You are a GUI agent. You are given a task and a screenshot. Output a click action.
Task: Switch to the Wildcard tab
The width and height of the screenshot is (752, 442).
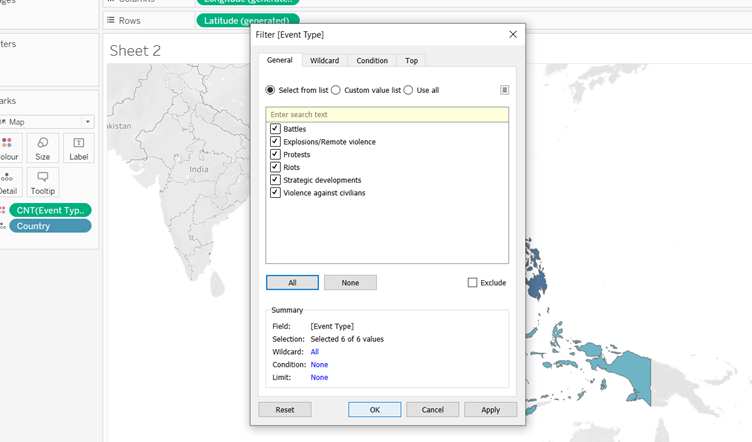point(324,61)
